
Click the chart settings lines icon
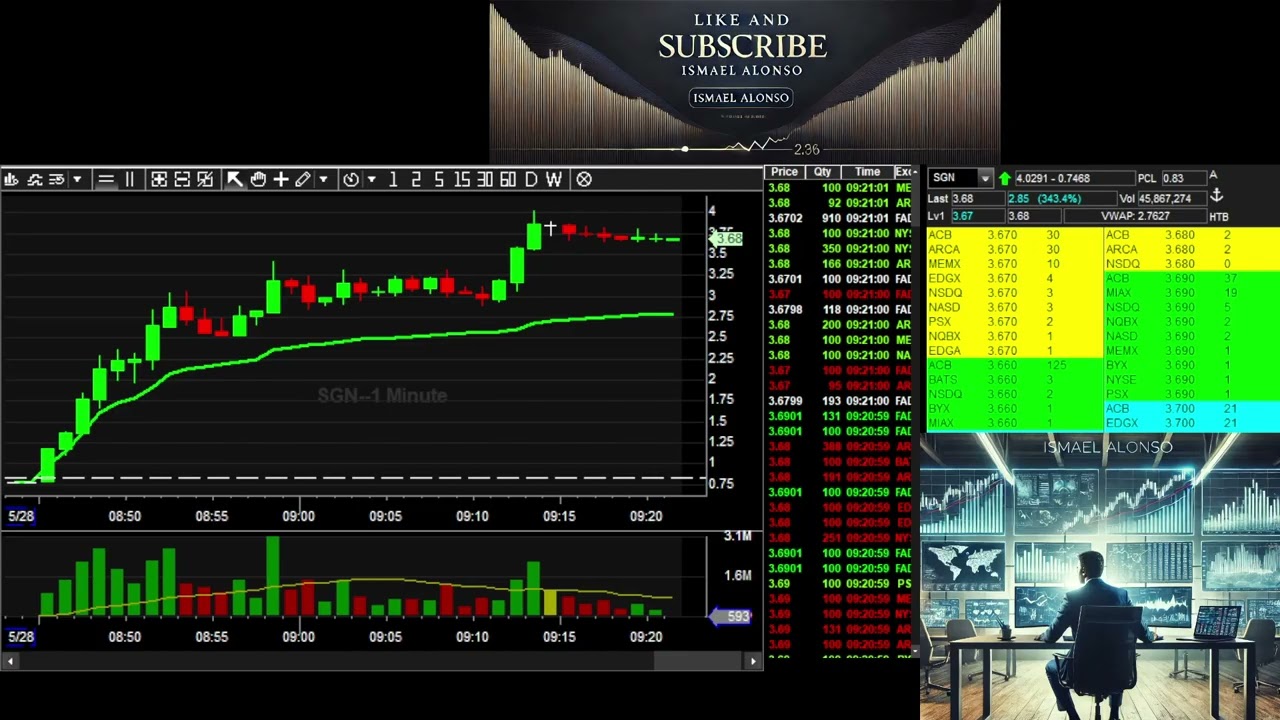57,179
